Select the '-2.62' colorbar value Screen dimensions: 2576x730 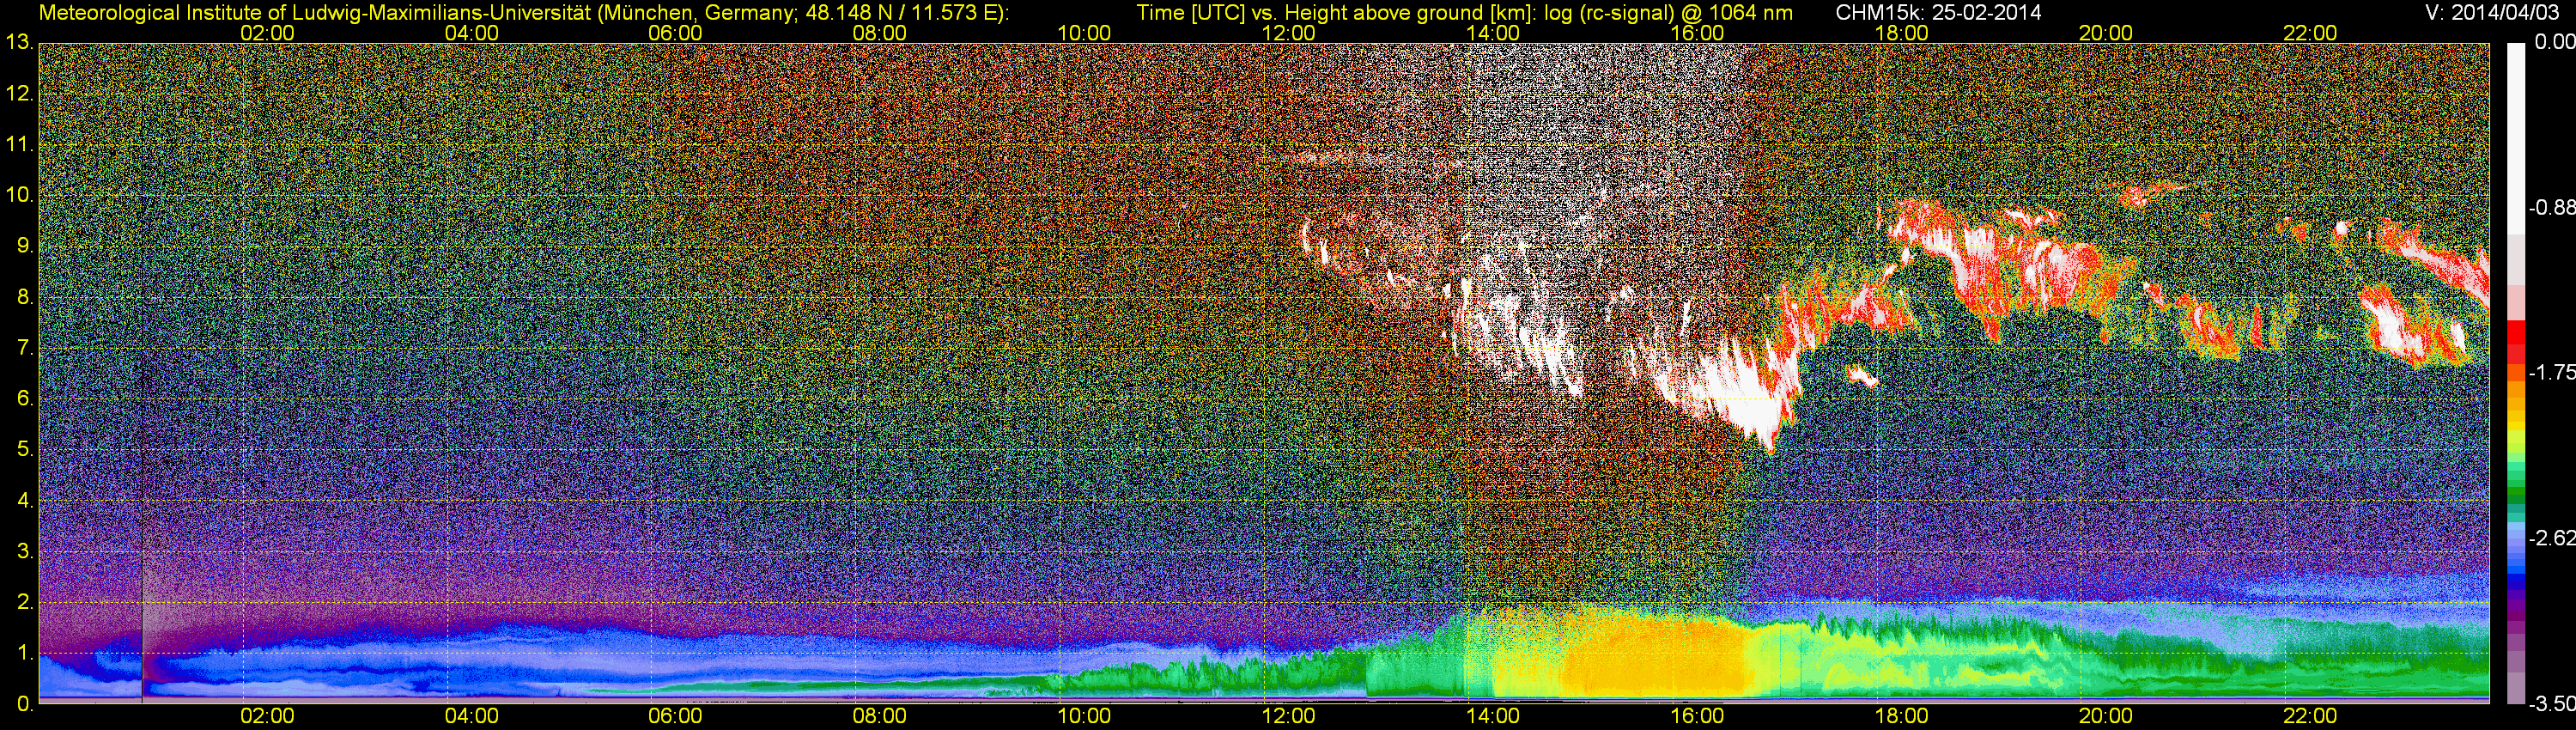point(2550,538)
